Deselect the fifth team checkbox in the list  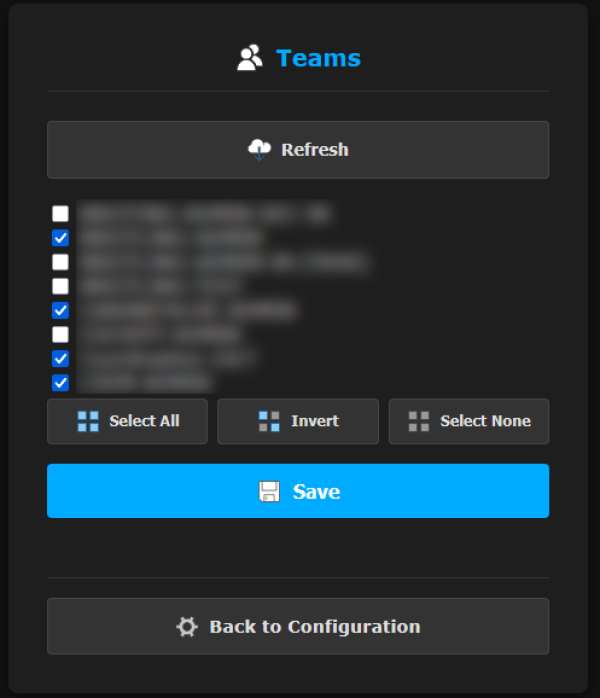[x=61, y=310]
